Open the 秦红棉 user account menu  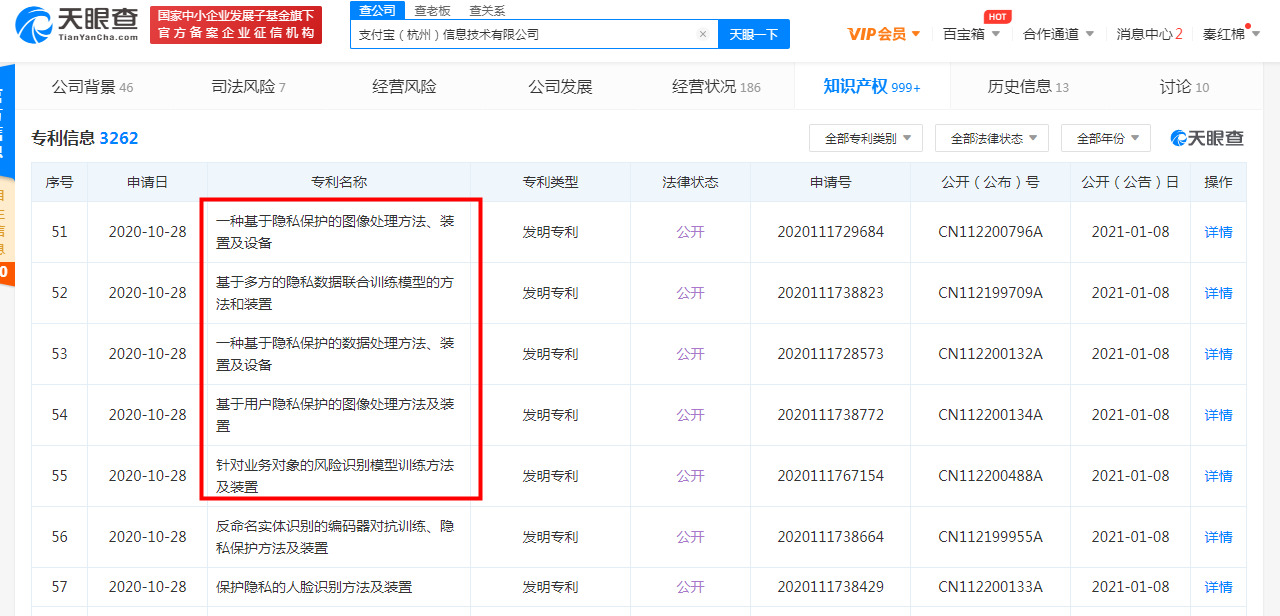(x=1231, y=34)
